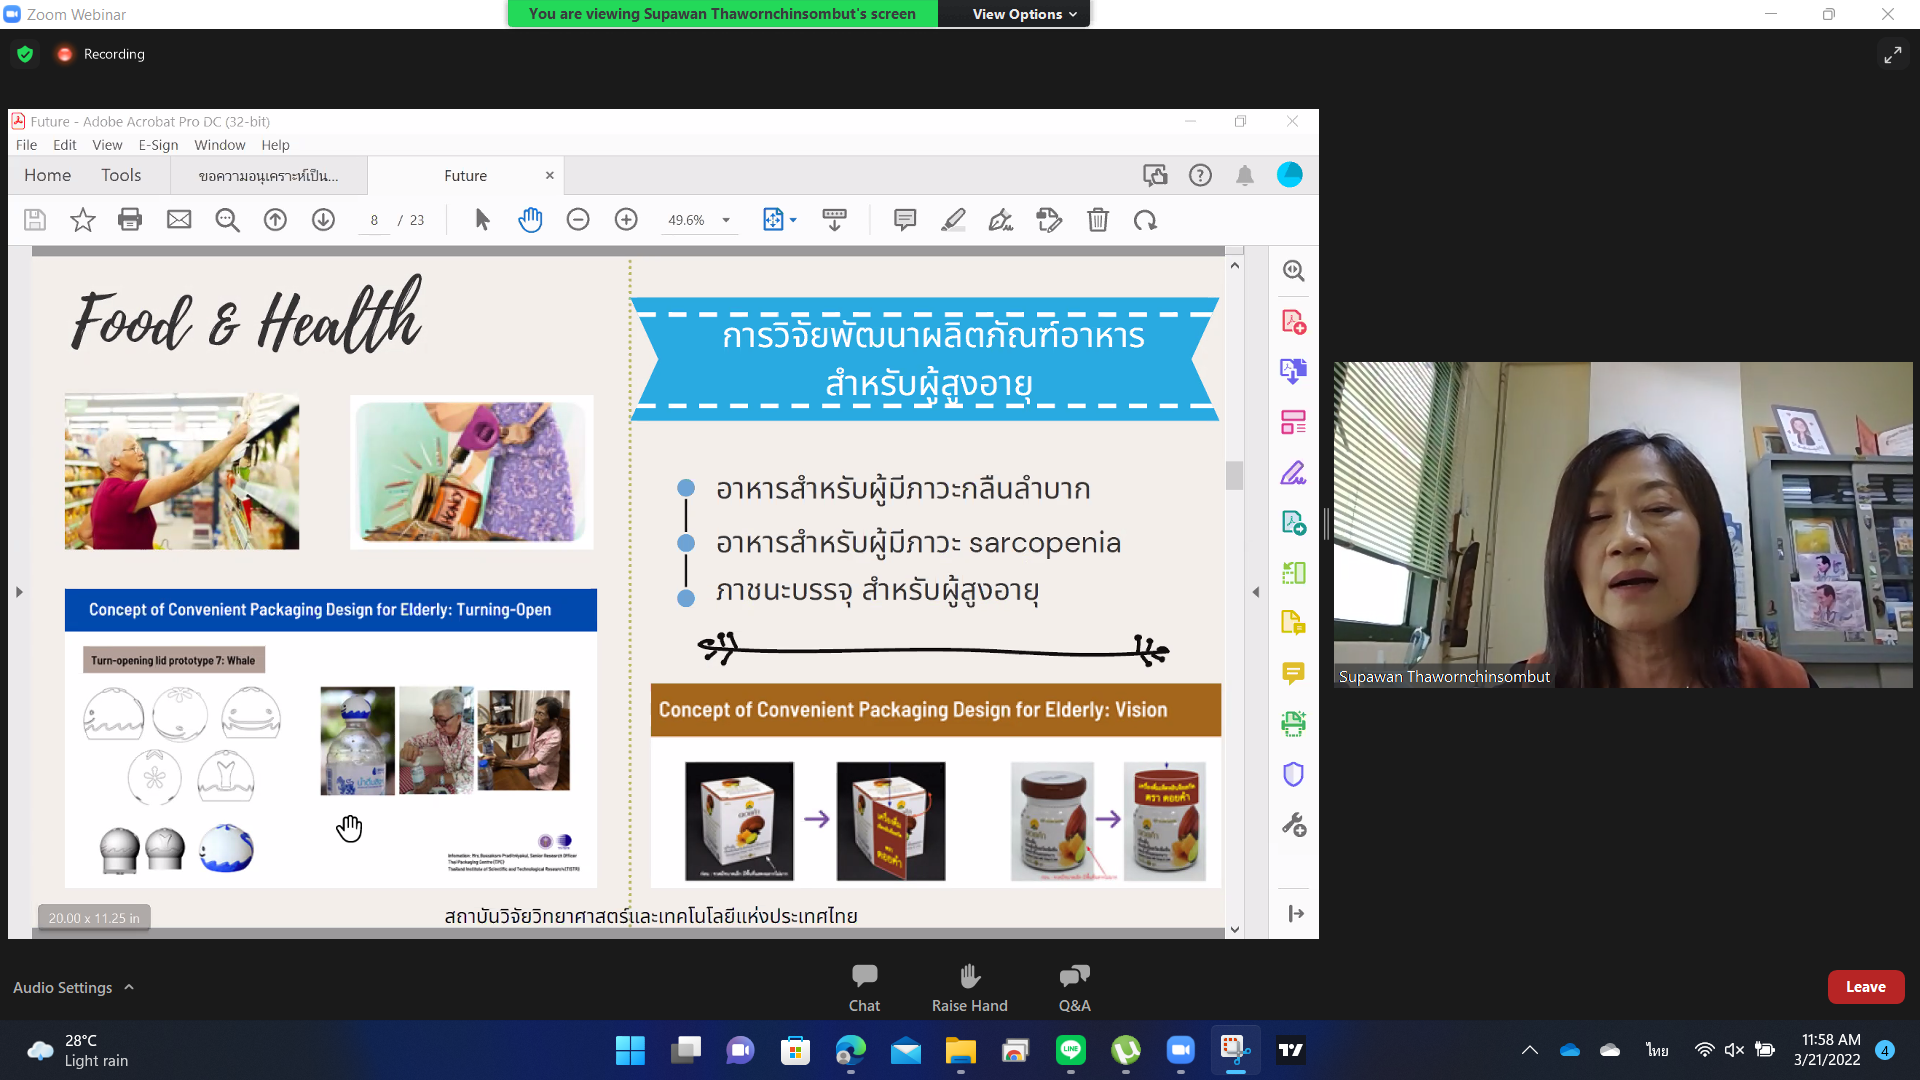1920x1080 pixels.
Task: Click the Home button in Acrobat
Action: point(47,175)
